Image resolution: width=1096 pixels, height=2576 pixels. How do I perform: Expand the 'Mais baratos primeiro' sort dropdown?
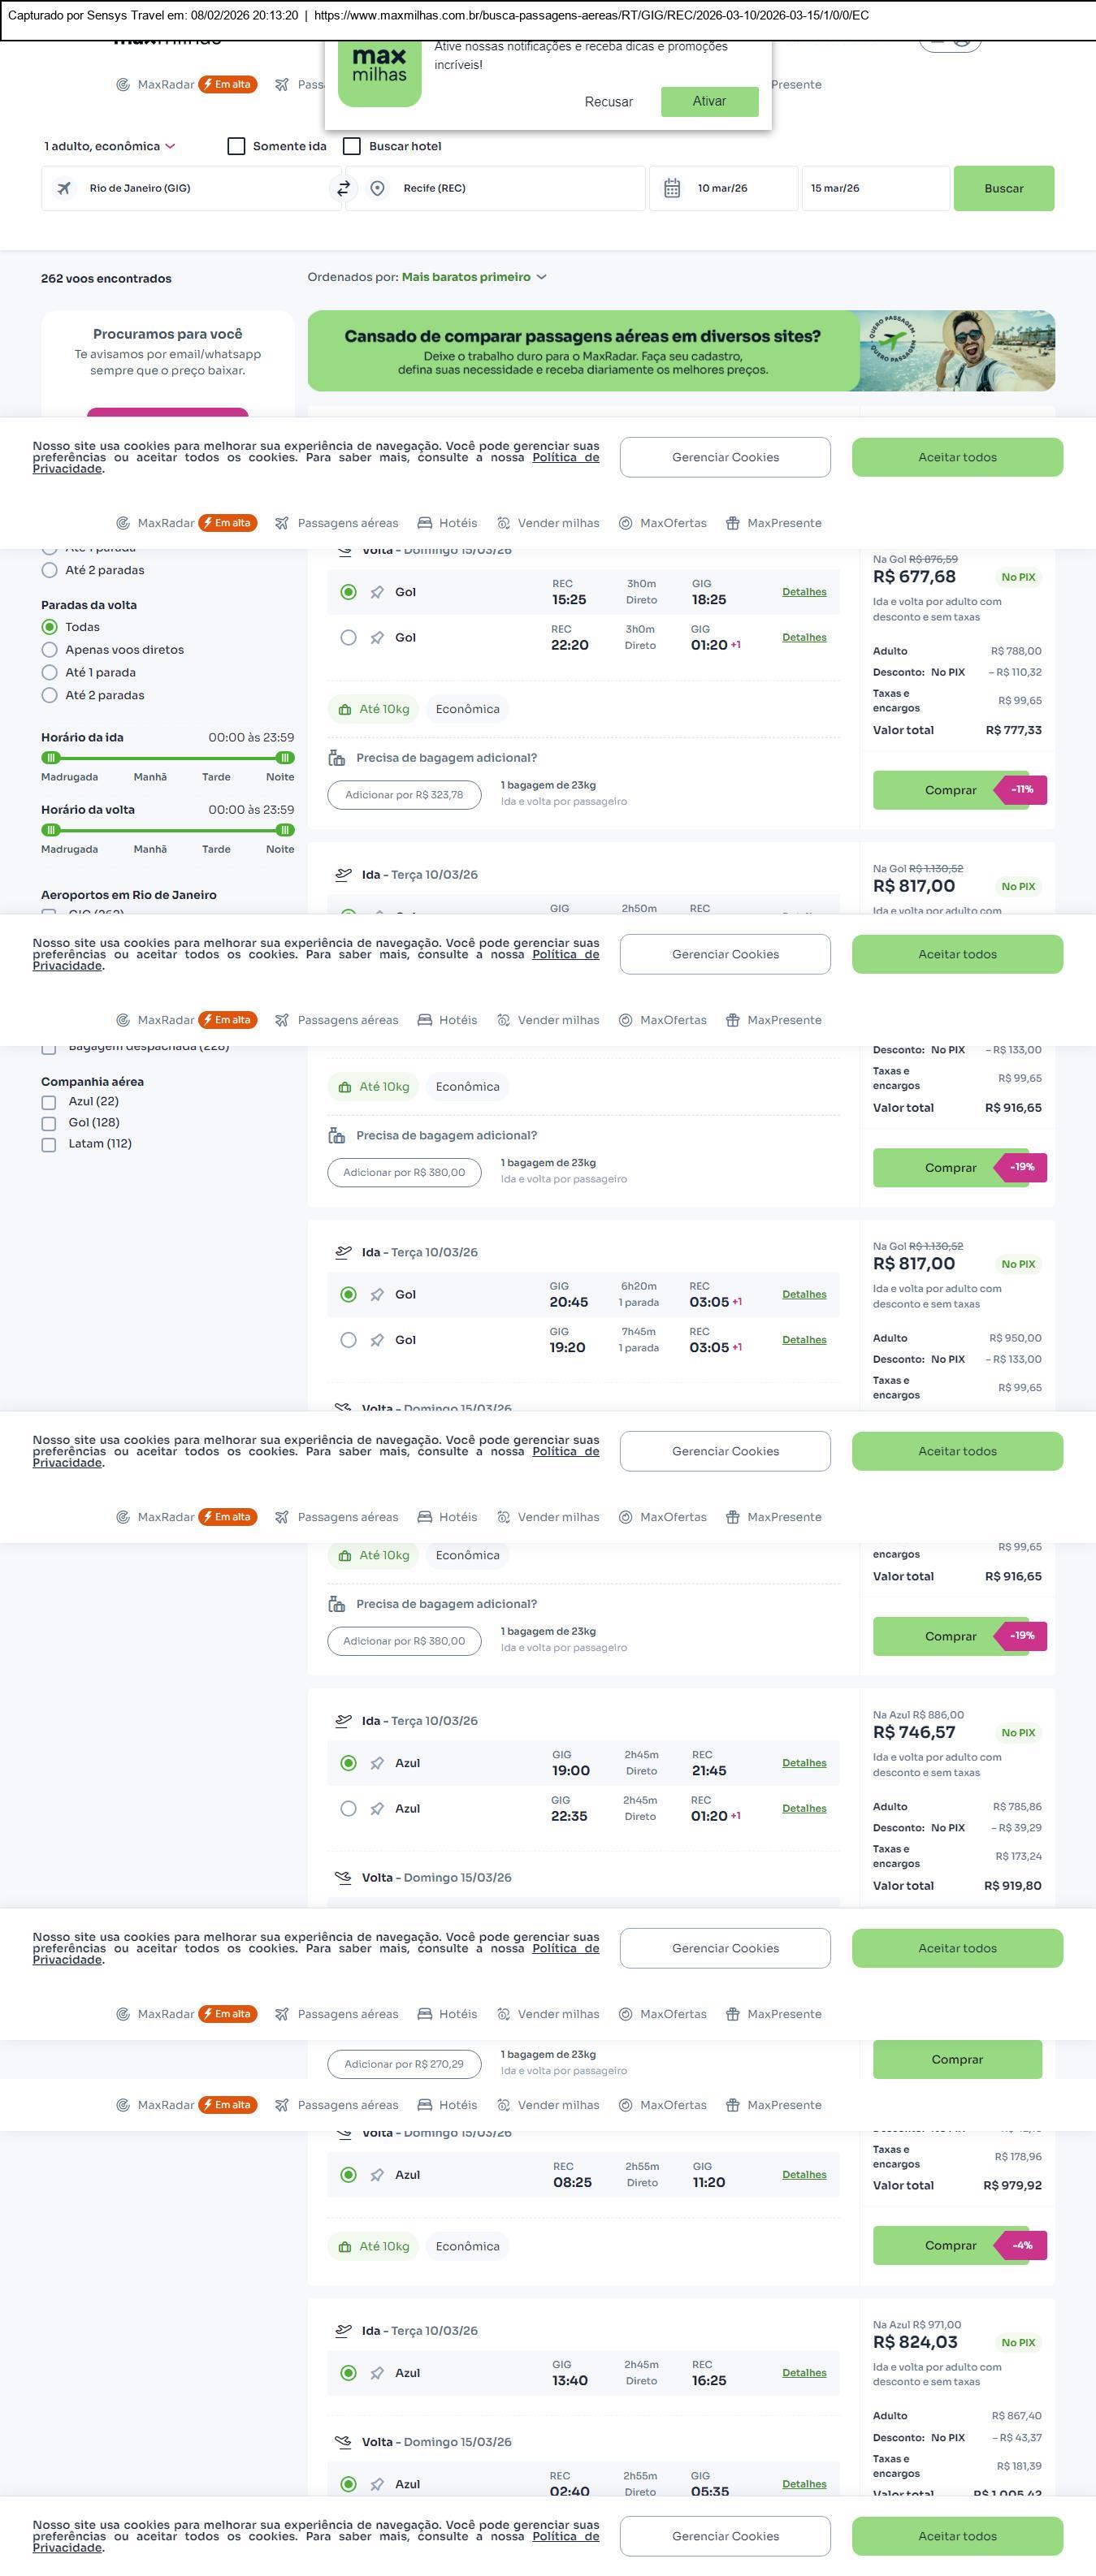point(474,277)
